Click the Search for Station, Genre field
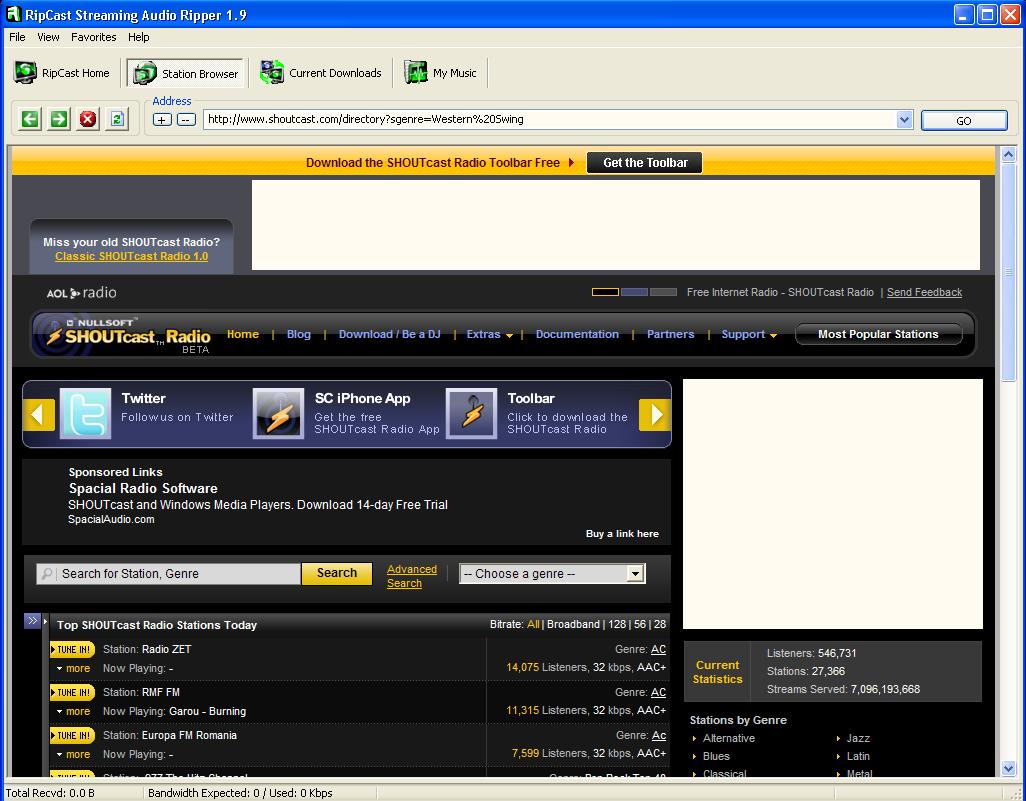Image resolution: width=1026 pixels, height=801 pixels. coord(169,574)
